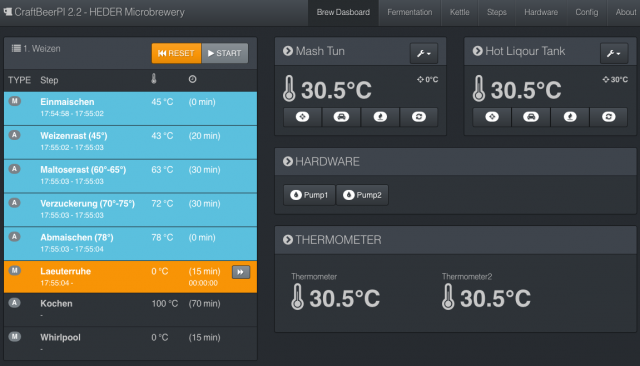The image size is (640, 366).
Task: Collapse the HARDWARE section arrow
Action: coord(288,161)
